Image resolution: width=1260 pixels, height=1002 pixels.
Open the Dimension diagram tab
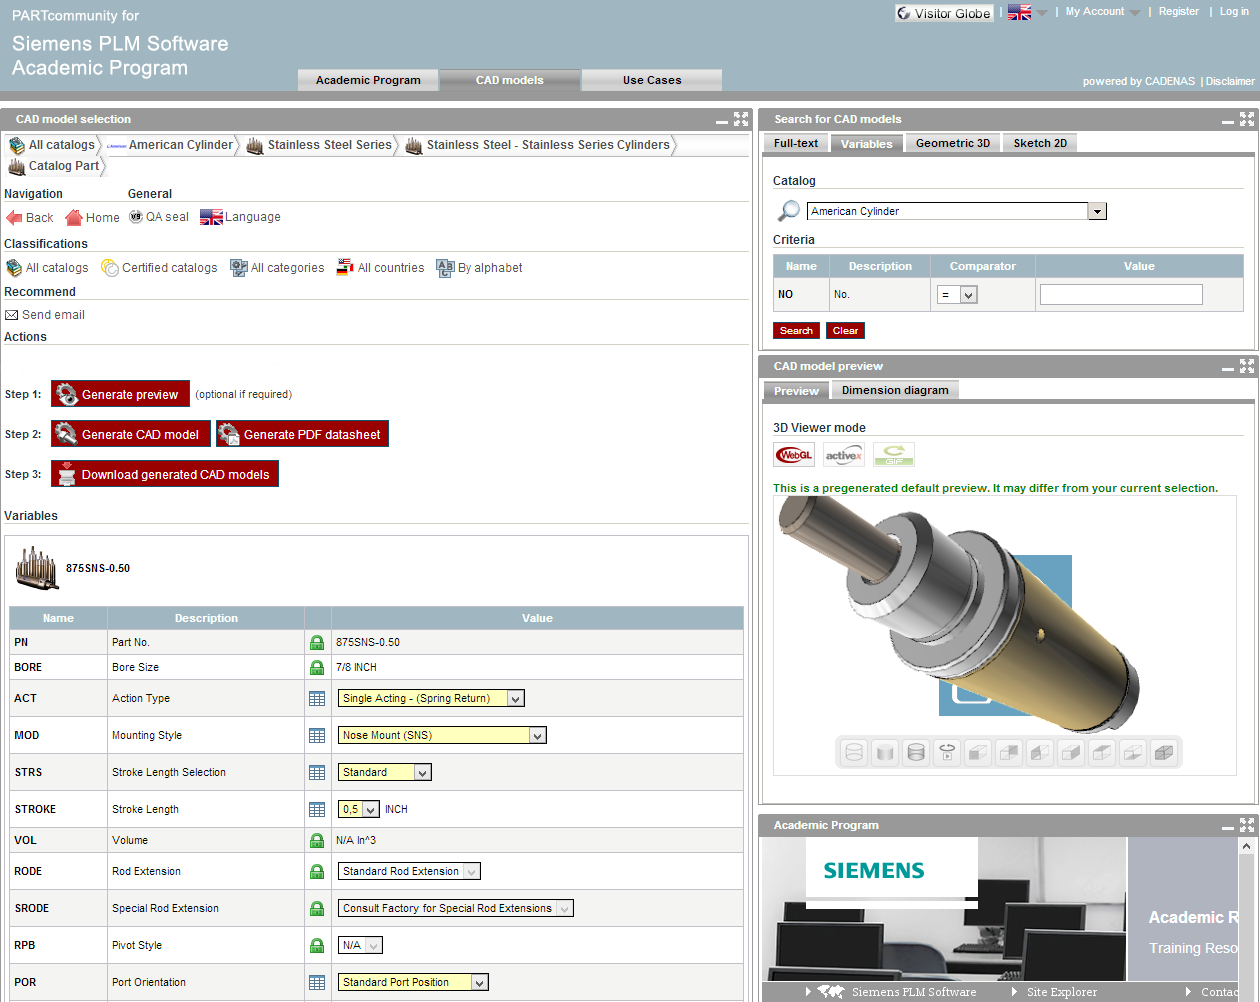(894, 390)
